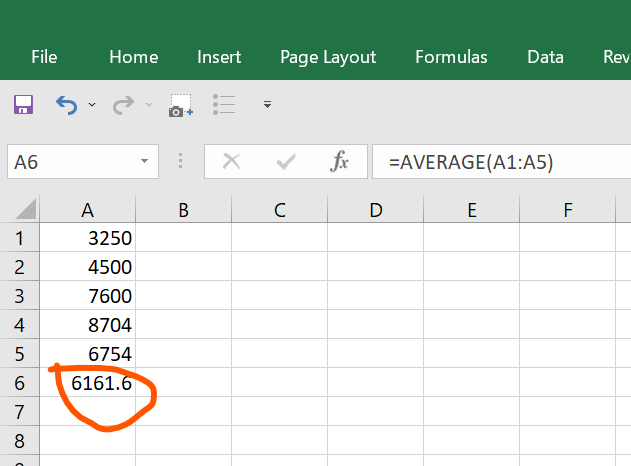Click the purple Save icon
The height and width of the screenshot is (466, 631).
[23, 105]
